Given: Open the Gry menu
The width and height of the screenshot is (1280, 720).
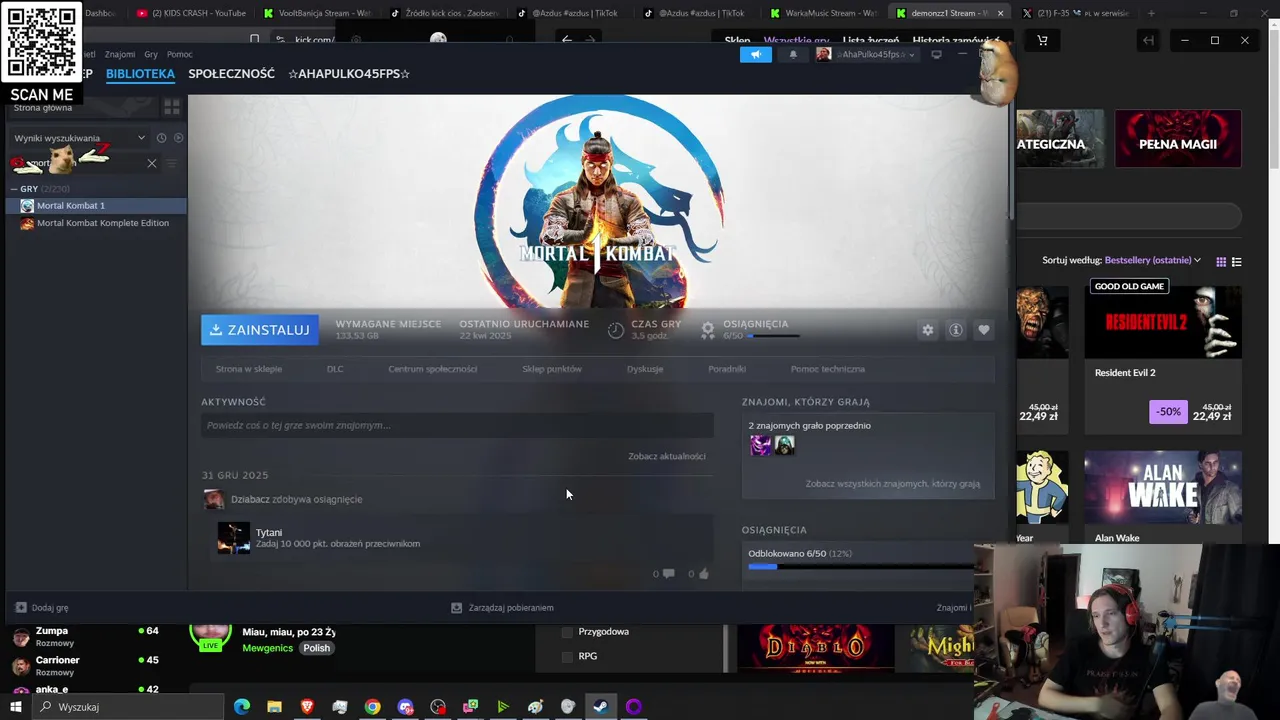Looking at the screenshot, I should 151,54.
